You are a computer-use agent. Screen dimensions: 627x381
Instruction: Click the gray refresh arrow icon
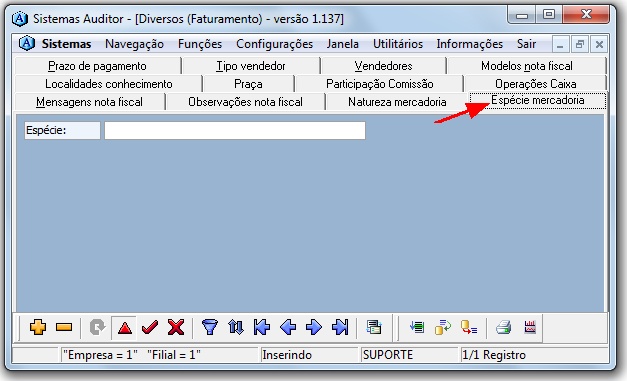click(97, 327)
